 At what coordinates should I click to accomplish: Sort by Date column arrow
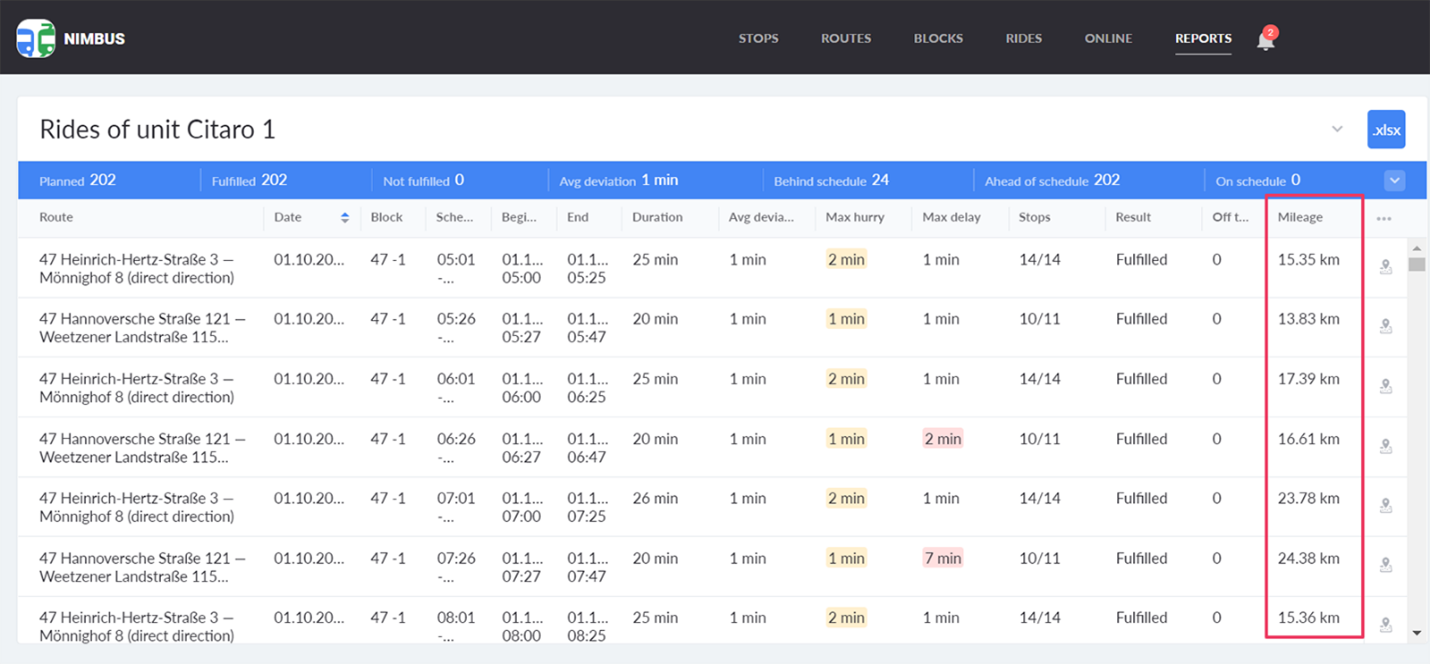345,217
